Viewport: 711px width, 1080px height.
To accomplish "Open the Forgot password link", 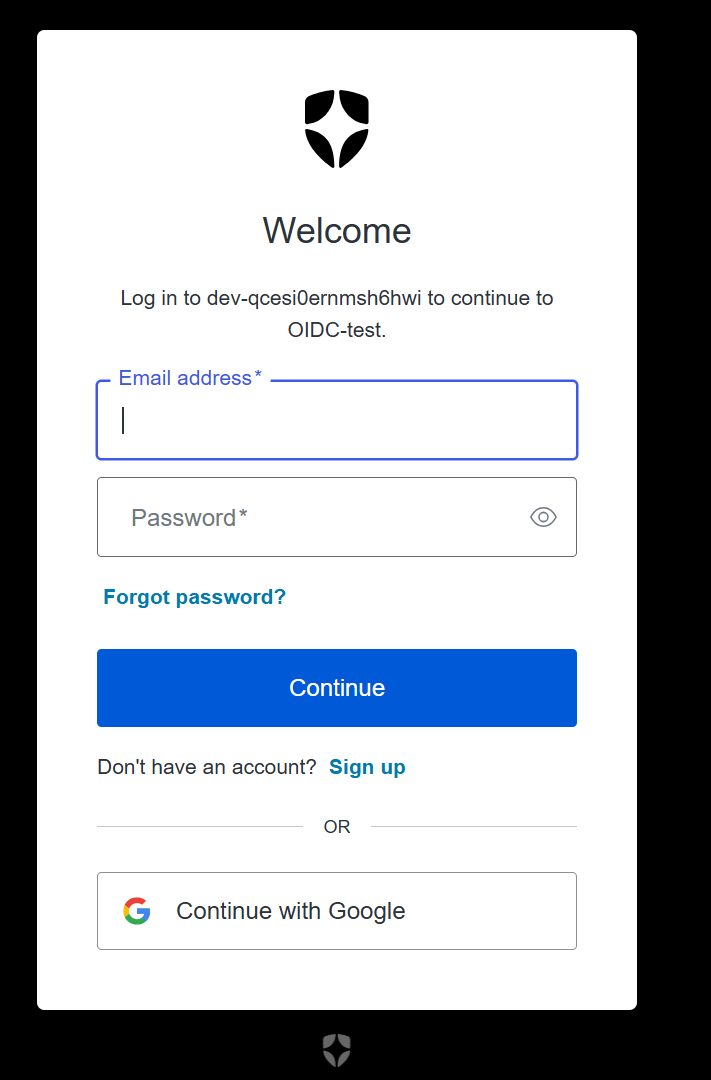I will pyautogui.click(x=194, y=597).
